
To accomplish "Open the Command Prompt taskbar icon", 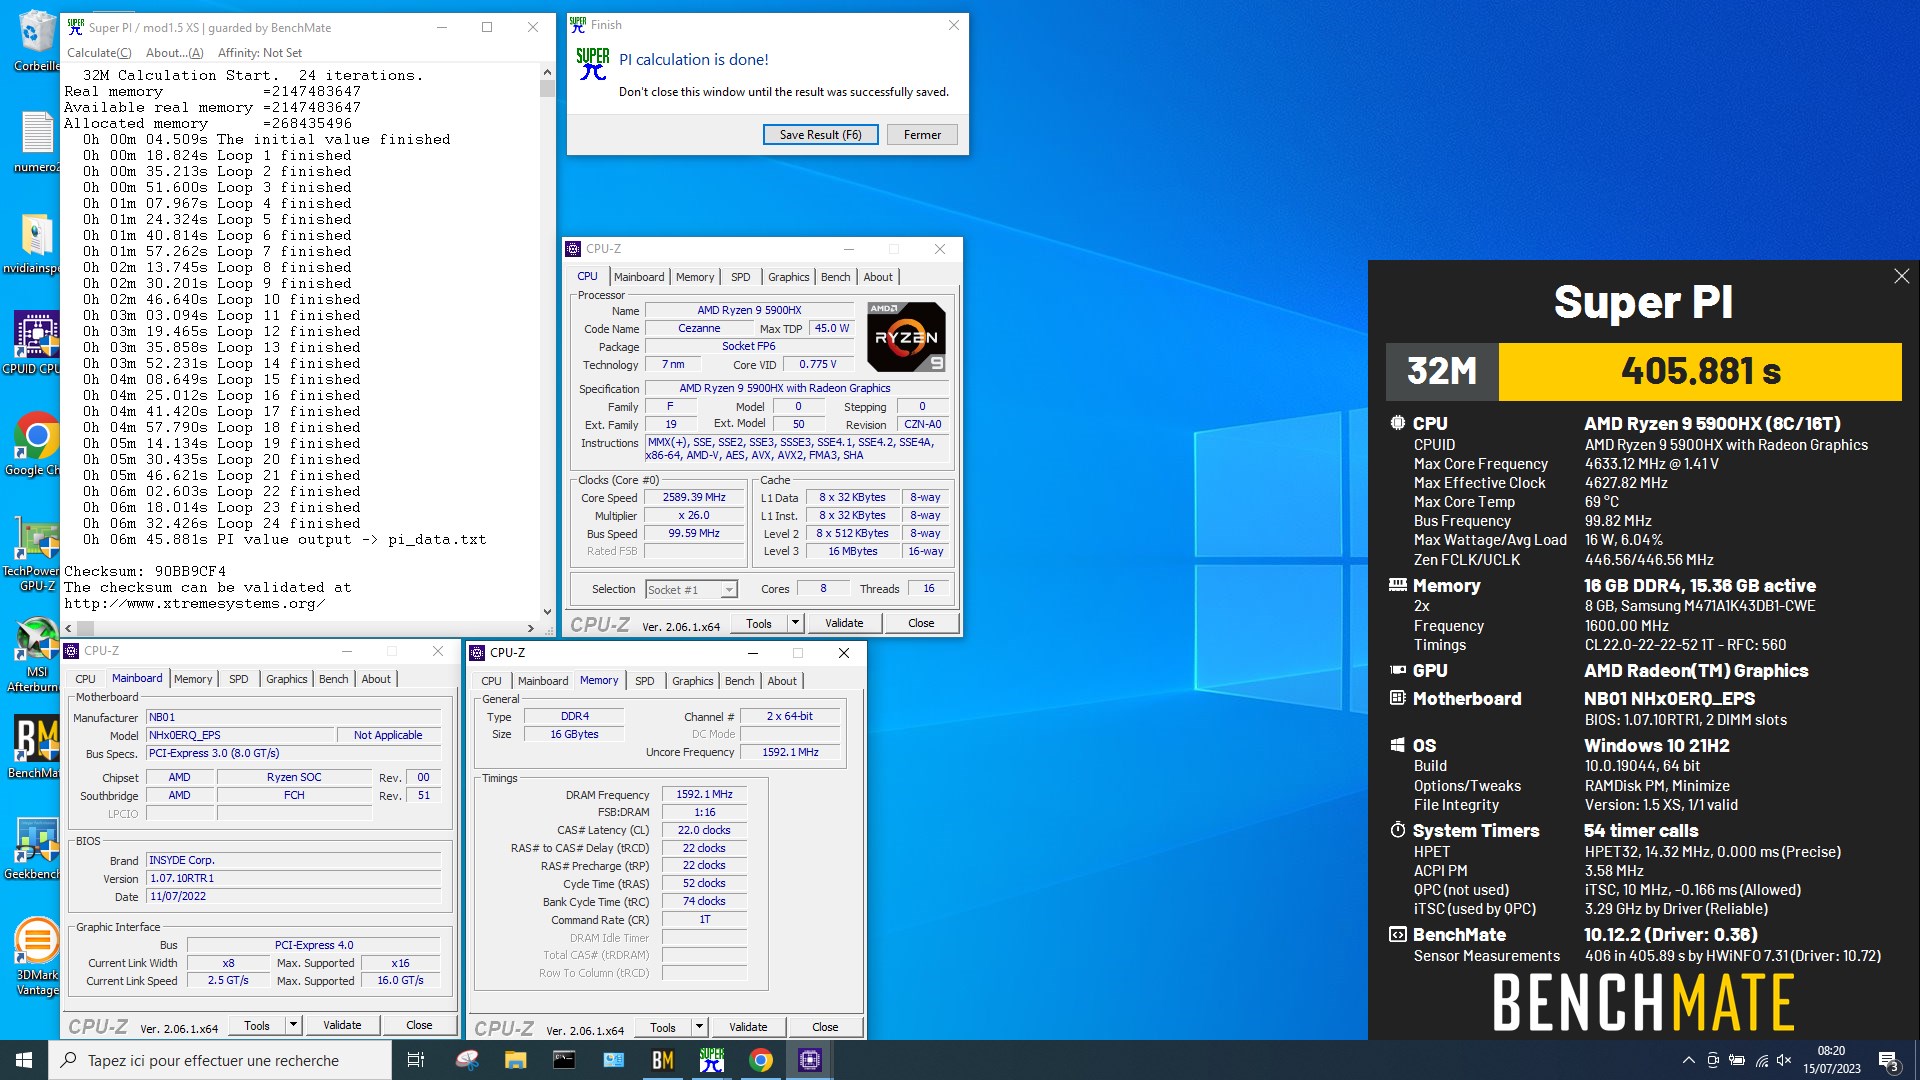I will [x=564, y=1060].
